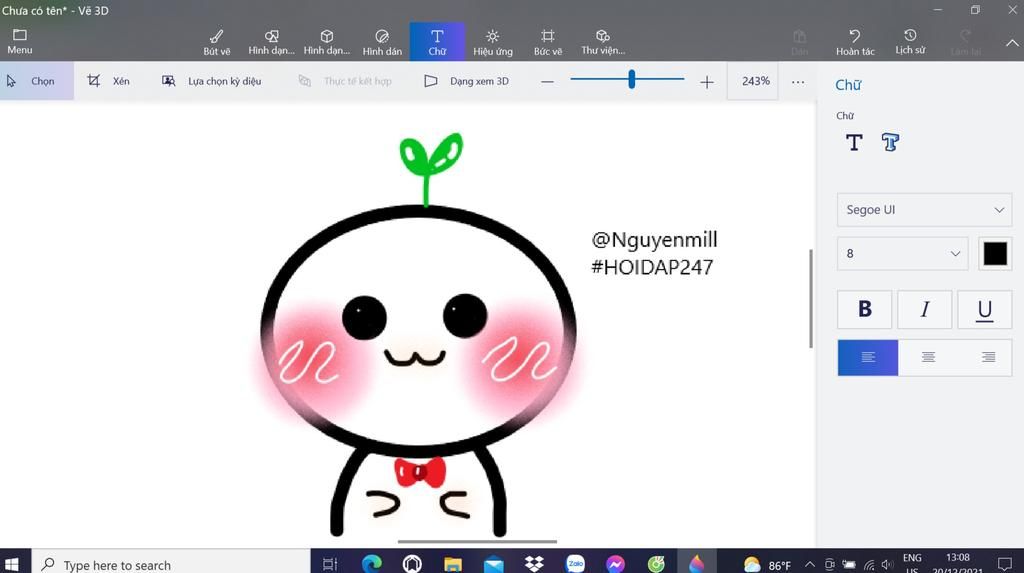Show hidden system tray icons

(809, 564)
